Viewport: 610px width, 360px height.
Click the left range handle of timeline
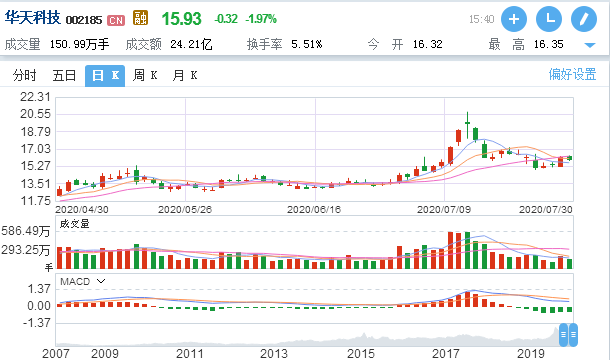coord(563,335)
